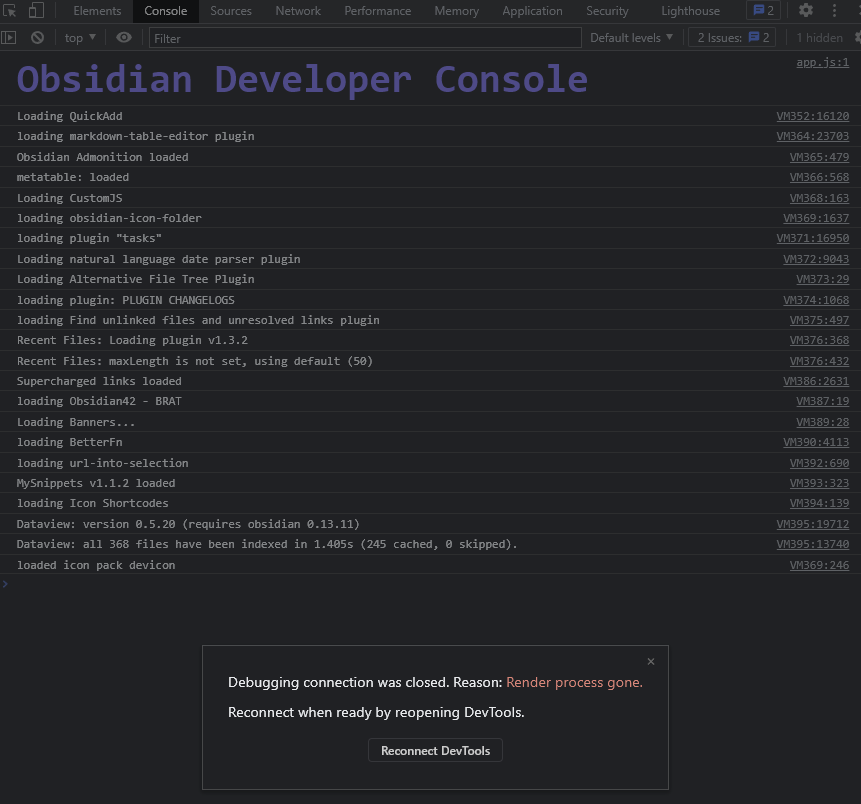861x804 pixels.
Task: Select 'MySnippets v1.1.2 loaded' log message
Action: (x=96, y=483)
